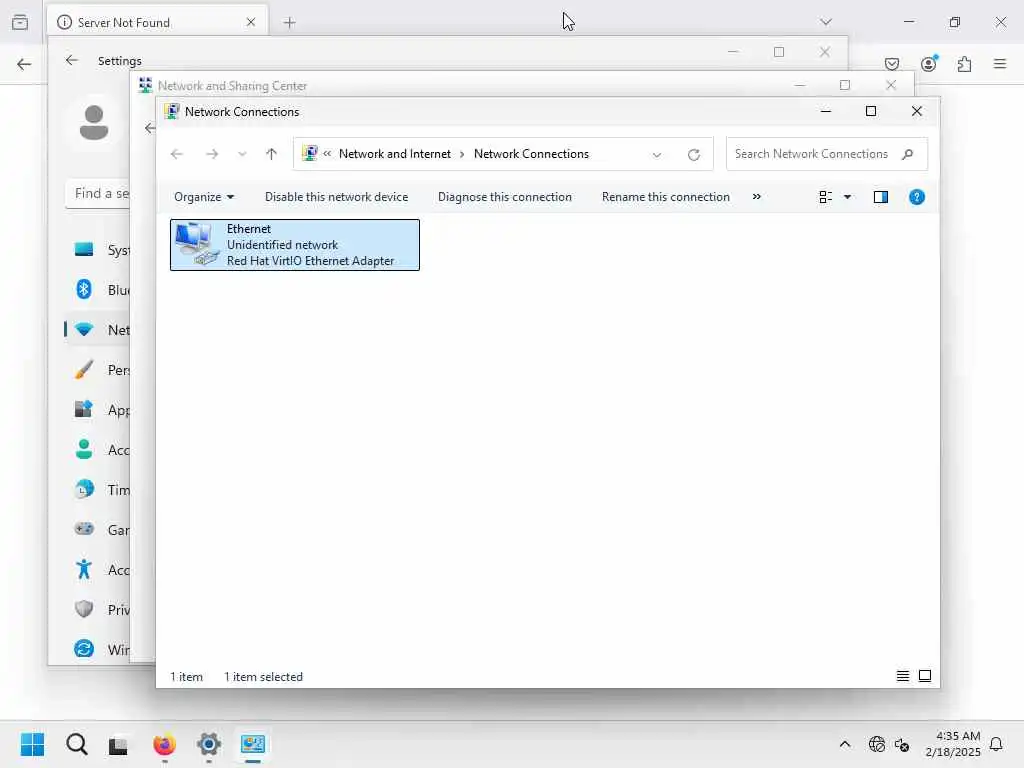This screenshot has height=768, width=1024.
Task: Open the view options dropdown arrow
Action: click(x=847, y=197)
